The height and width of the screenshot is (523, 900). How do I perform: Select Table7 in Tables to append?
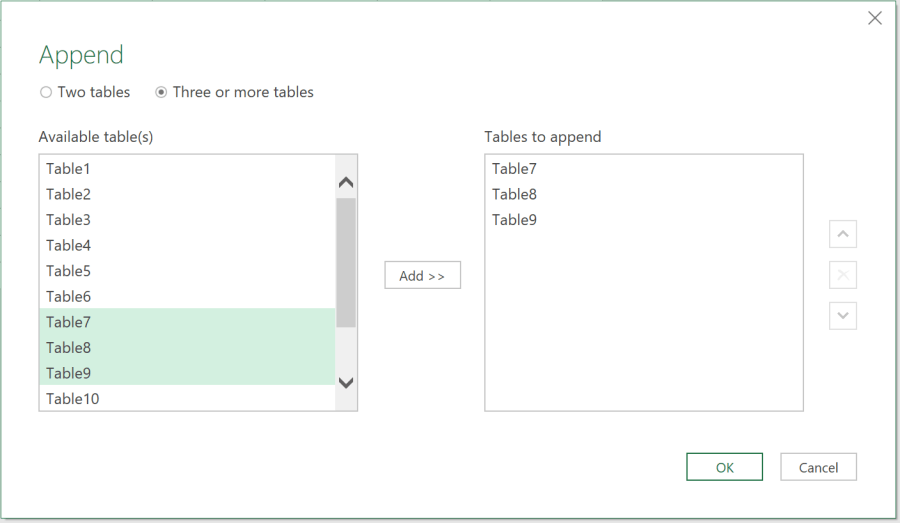tap(515, 168)
